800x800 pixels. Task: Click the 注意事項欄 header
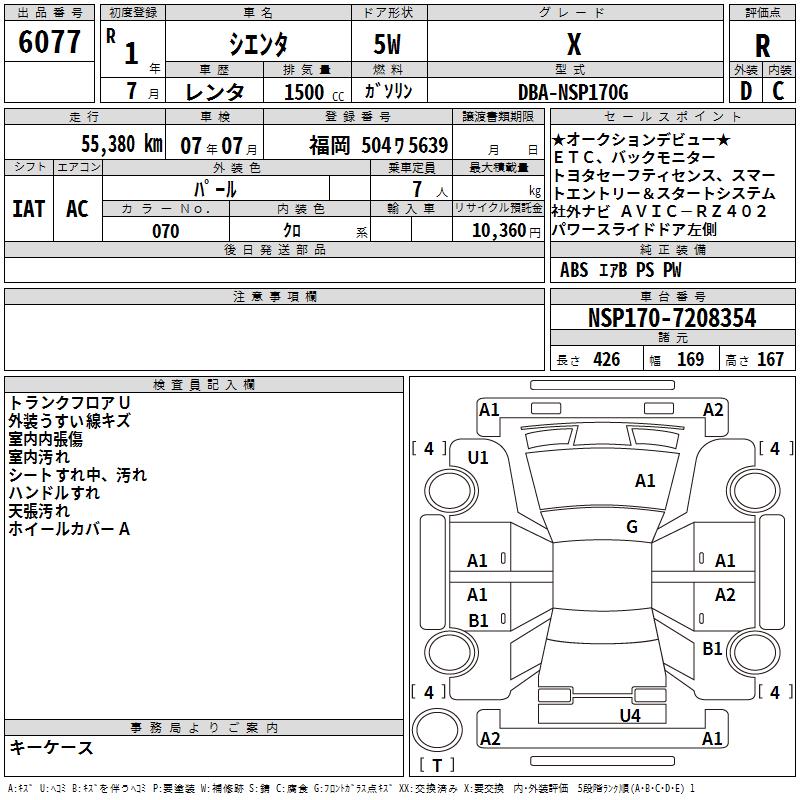[275, 296]
